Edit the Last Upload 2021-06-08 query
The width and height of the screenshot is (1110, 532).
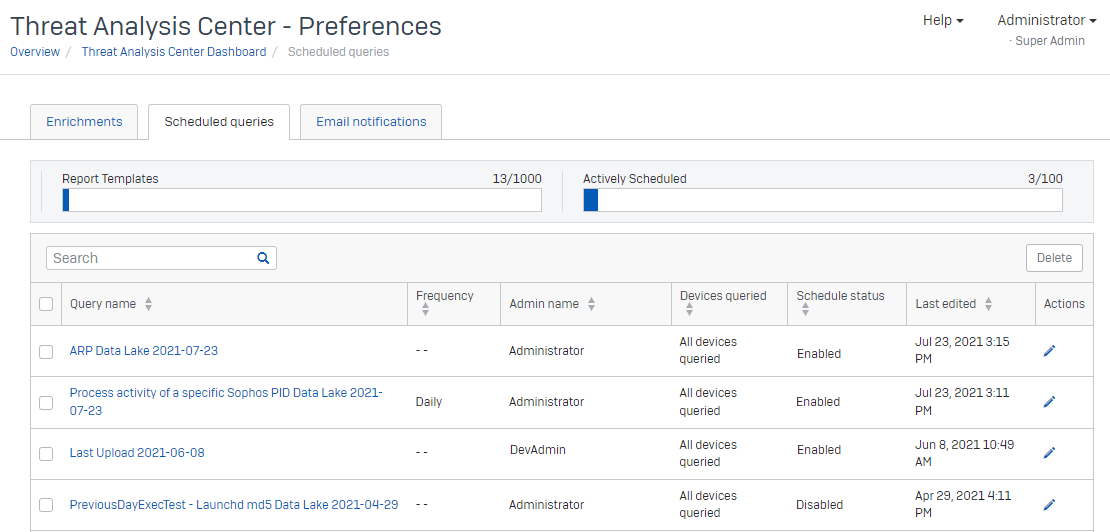1049,453
